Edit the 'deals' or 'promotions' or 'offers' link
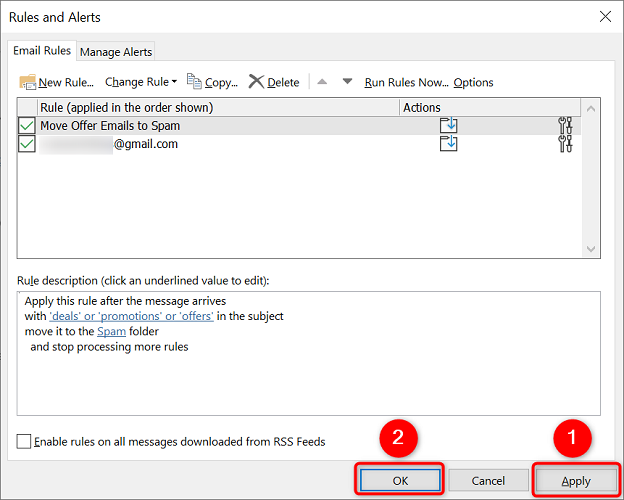Screen dimensions: 624x500 point(131,316)
